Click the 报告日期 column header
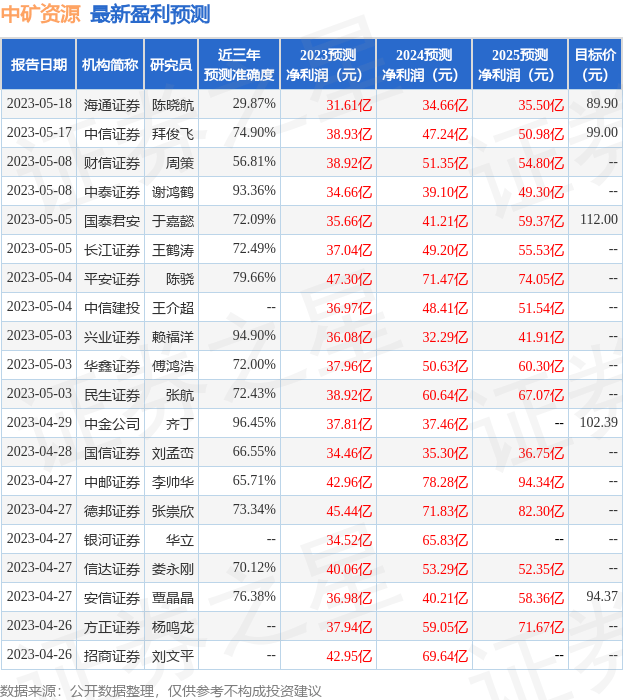This screenshot has height=700, width=623. point(38,64)
